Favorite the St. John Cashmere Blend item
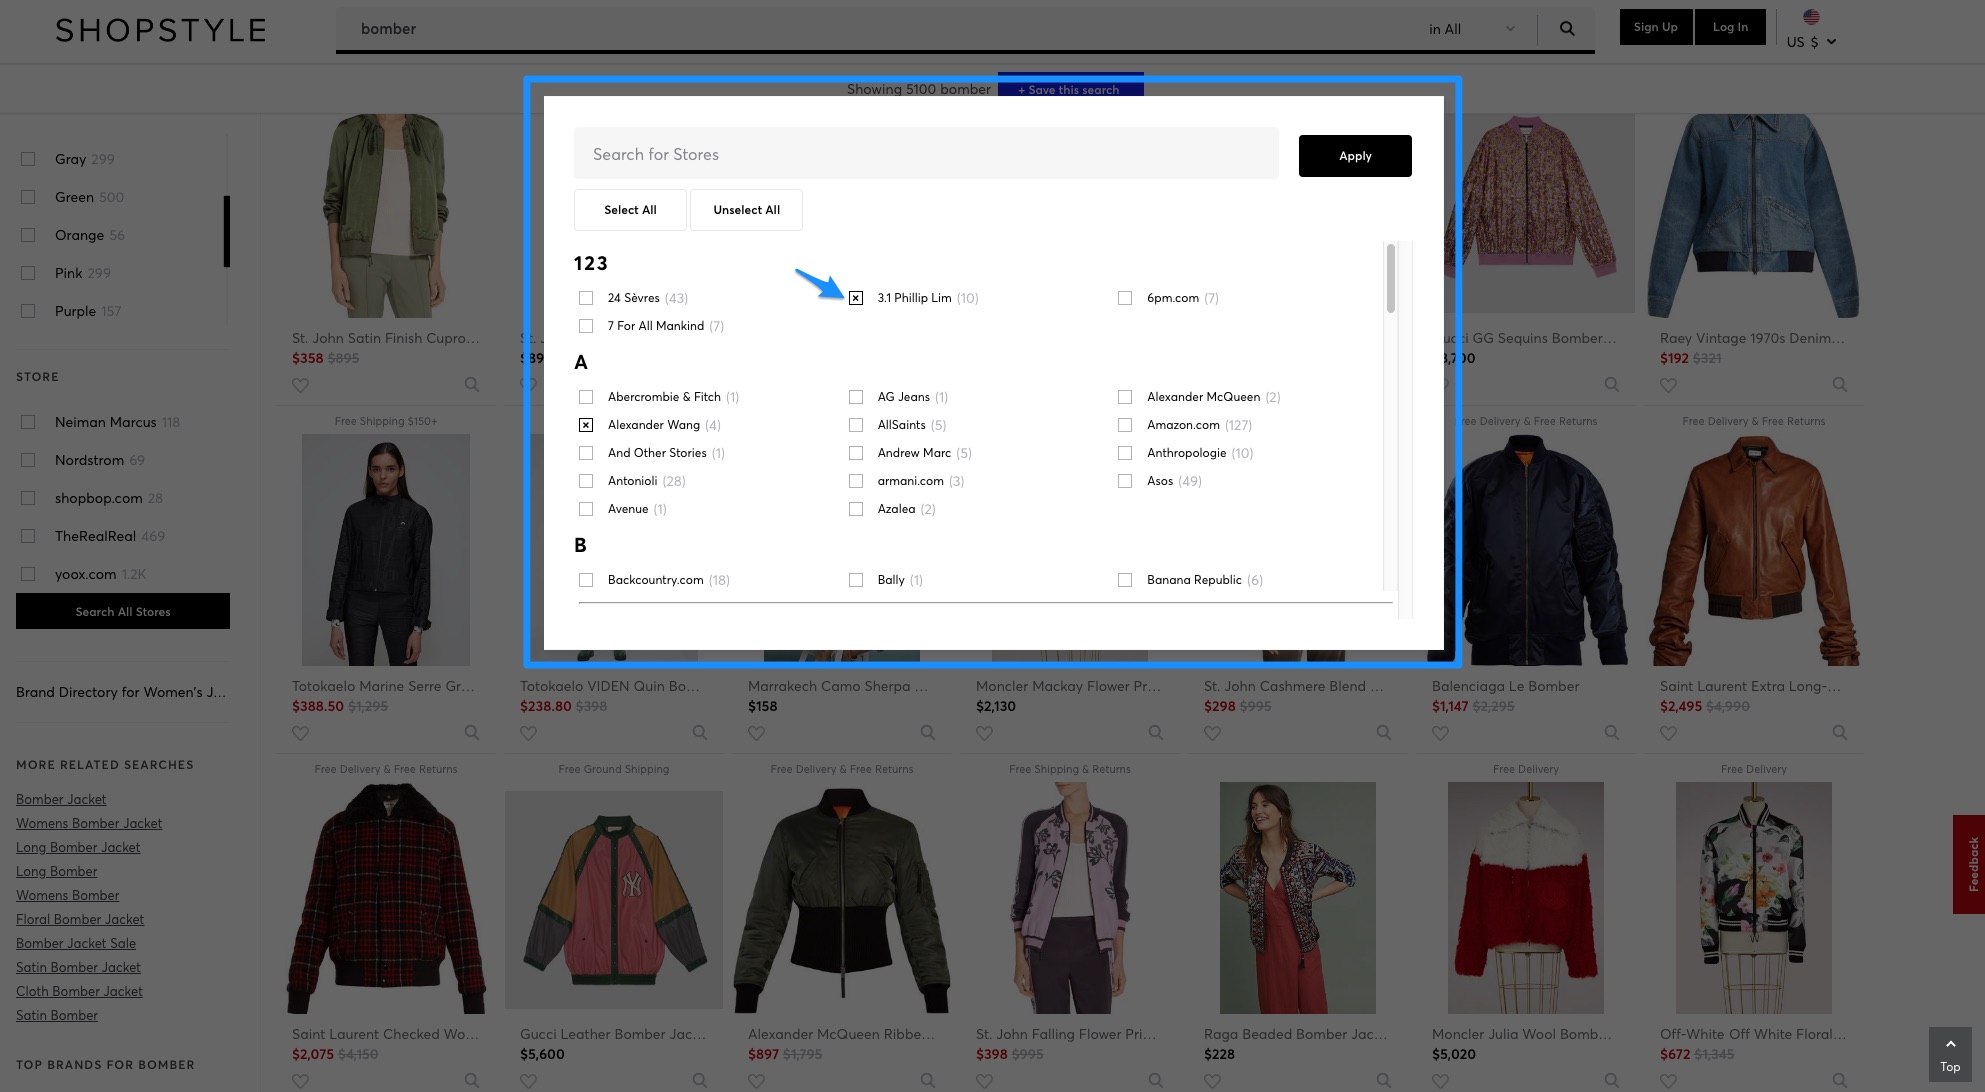Image resolution: width=1985 pixels, height=1092 pixels. tap(1212, 733)
